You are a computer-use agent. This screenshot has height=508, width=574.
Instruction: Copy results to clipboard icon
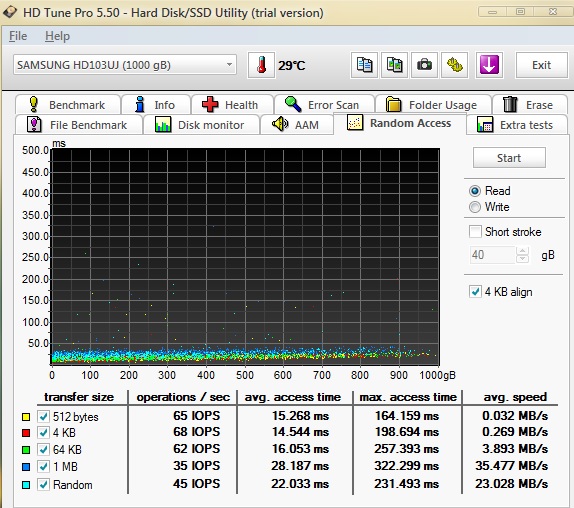[x=364, y=65]
